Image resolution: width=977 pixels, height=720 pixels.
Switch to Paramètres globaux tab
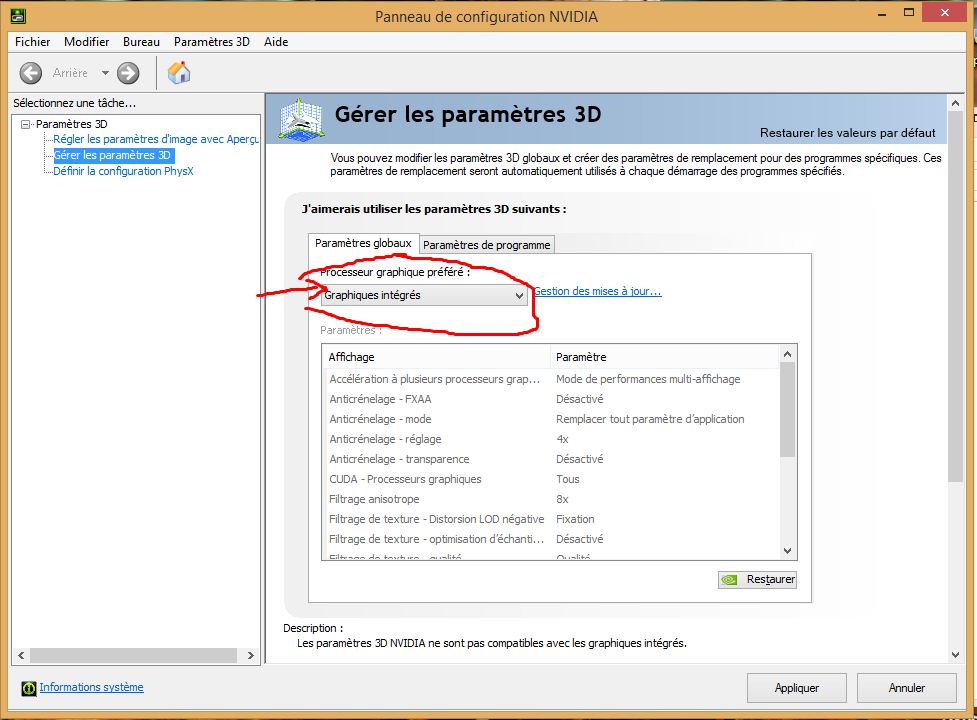[x=363, y=243]
